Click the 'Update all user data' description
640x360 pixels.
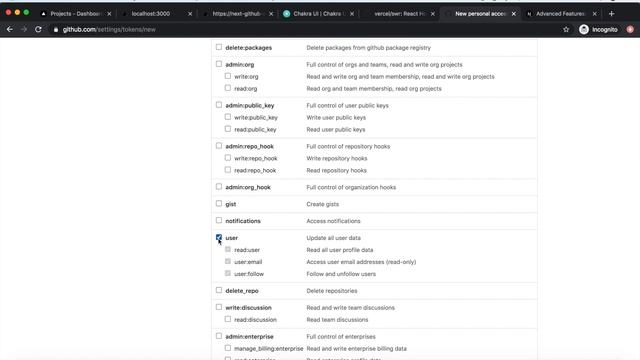tap(333, 238)
